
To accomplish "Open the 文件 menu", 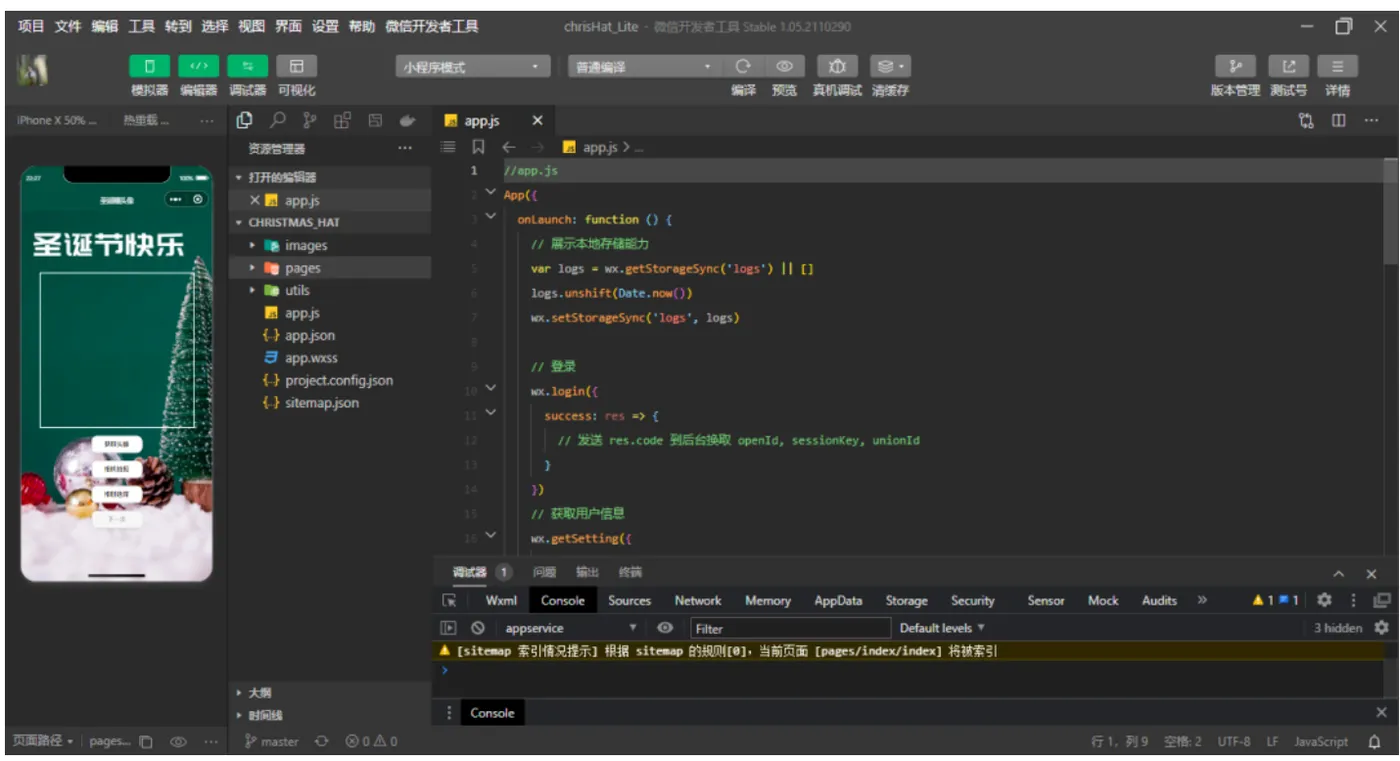I will coord(68,27).
